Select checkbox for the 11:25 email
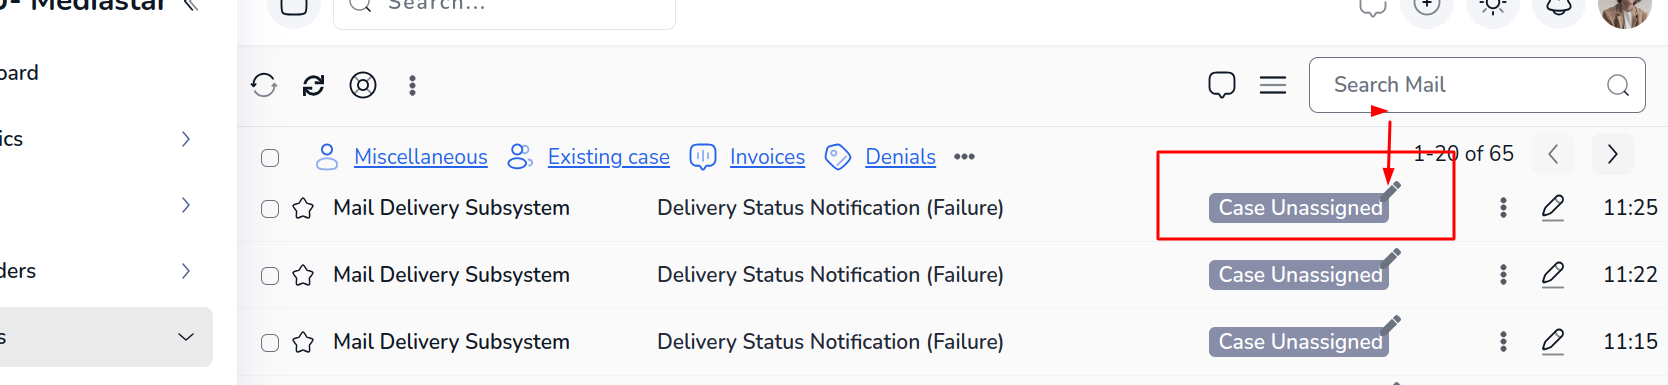This screenshot has height=385, width=1668. [270, 208]
